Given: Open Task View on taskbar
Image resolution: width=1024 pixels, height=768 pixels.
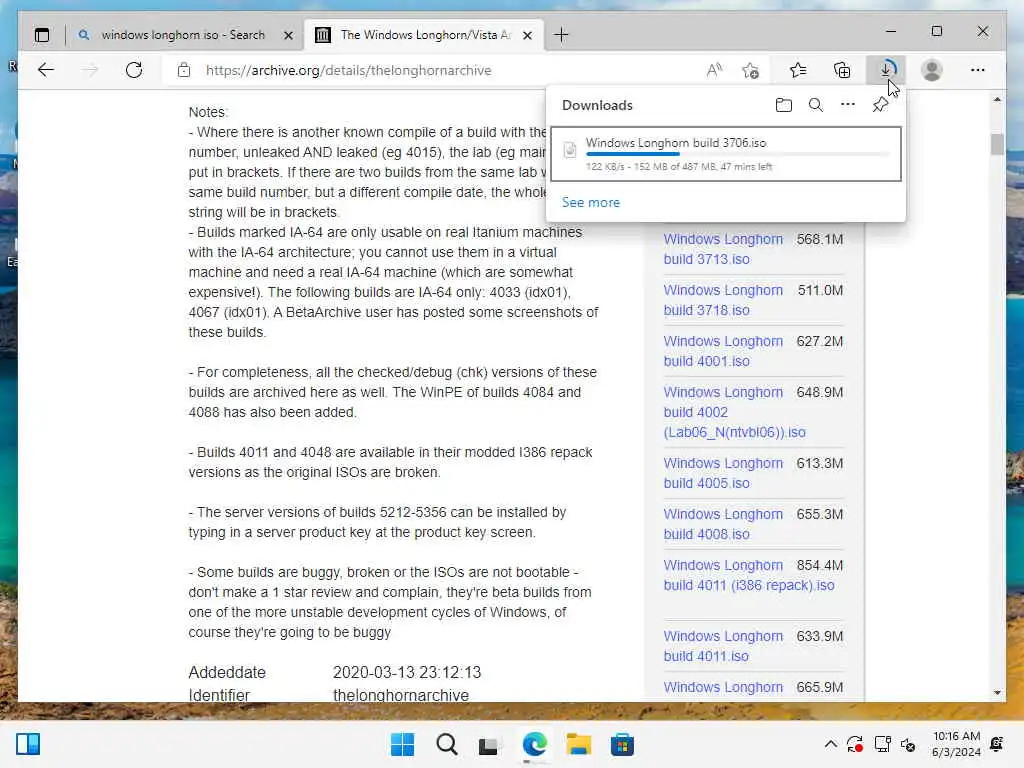Looking at the screenshot, I should pos(488,746).
